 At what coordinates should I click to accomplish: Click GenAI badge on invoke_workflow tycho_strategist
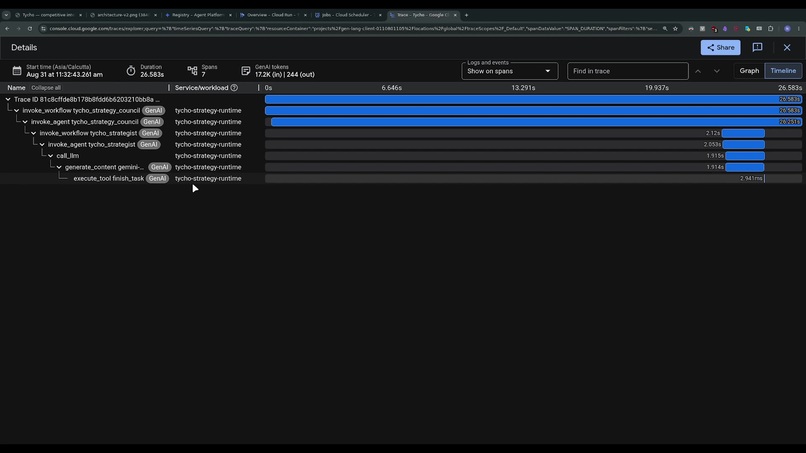150,133
